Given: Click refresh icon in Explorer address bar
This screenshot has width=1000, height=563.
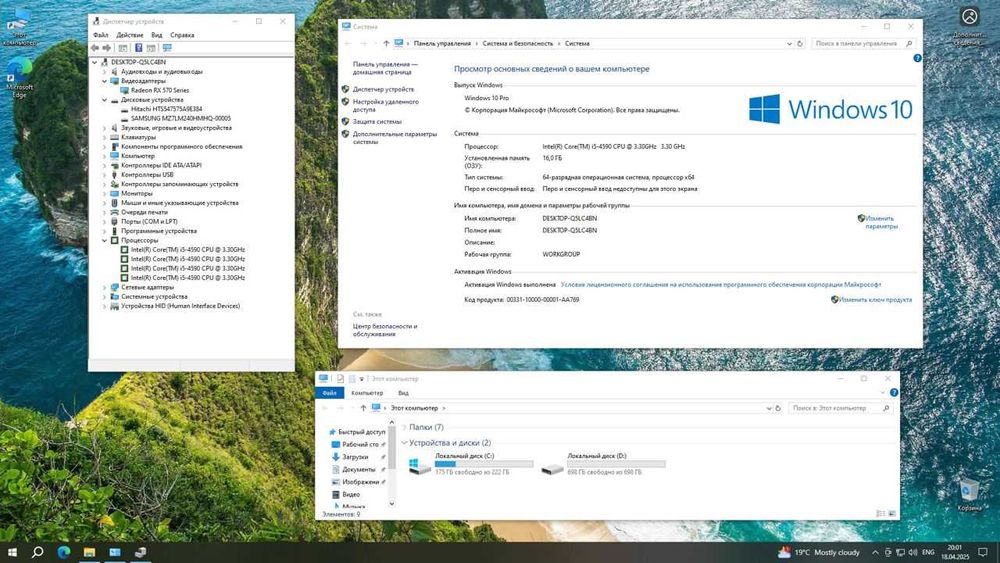Looking at the screenshot, I should [777, 408].
